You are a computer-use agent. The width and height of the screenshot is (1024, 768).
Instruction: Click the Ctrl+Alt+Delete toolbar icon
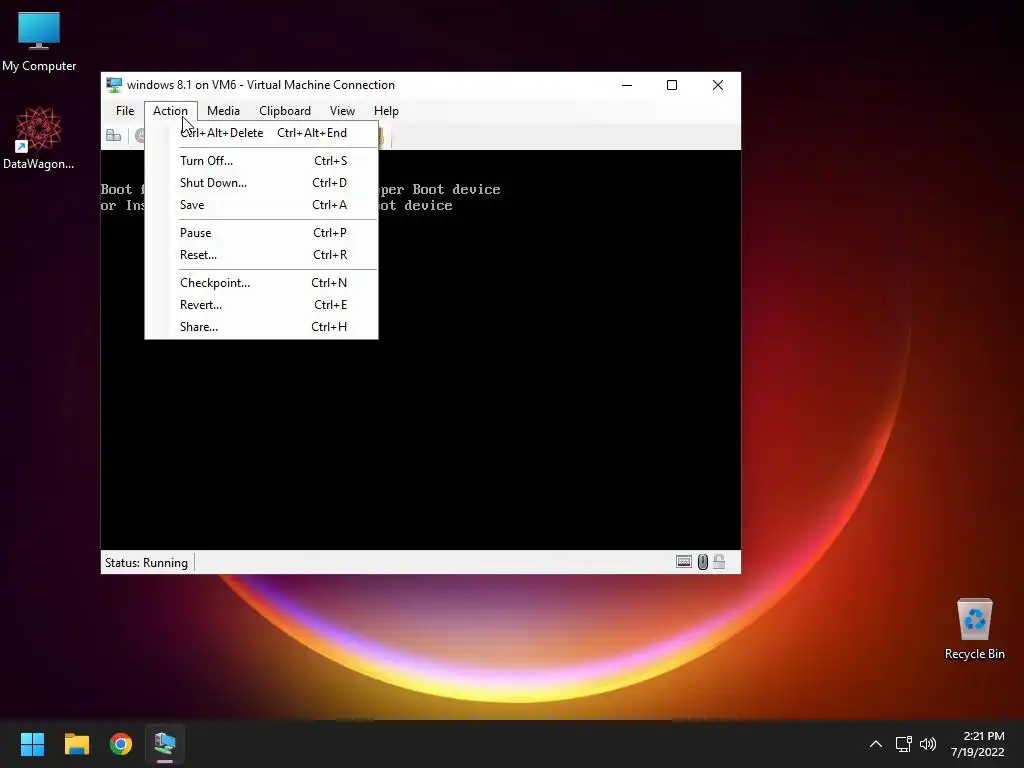[114, 136]
